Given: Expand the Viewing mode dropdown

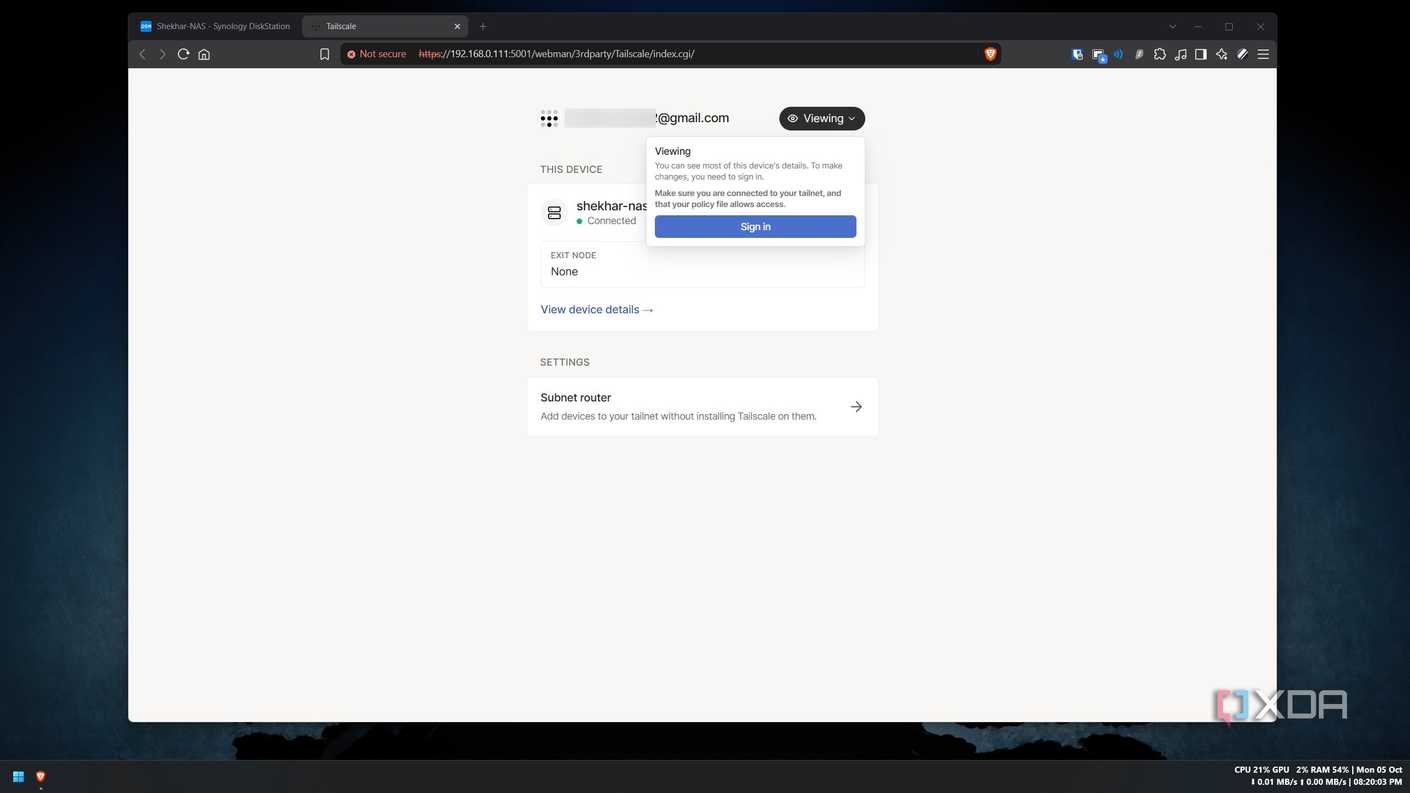Looking at the screenshot, I should click(822, 118).
